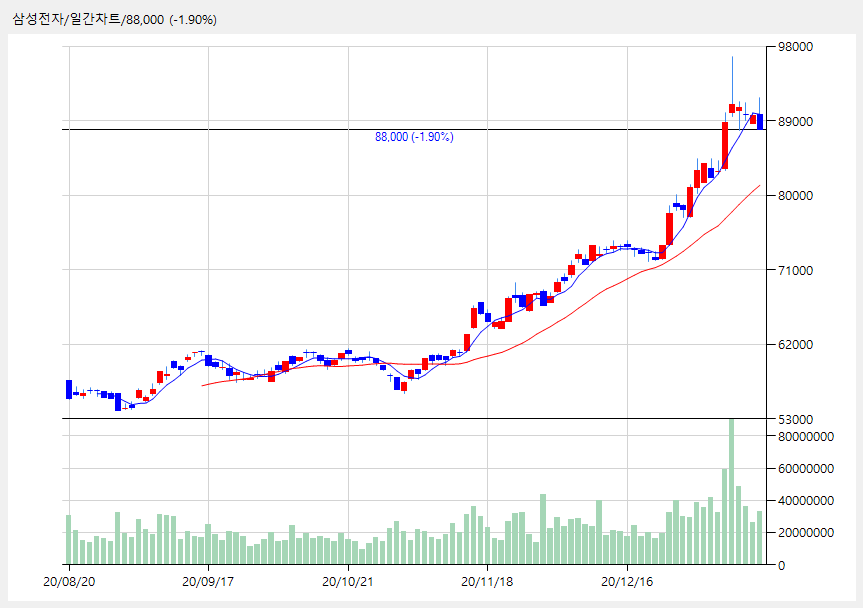Click the tallest volume bar reaching the top
863x608 pixels.
click(x=731, y=491)
